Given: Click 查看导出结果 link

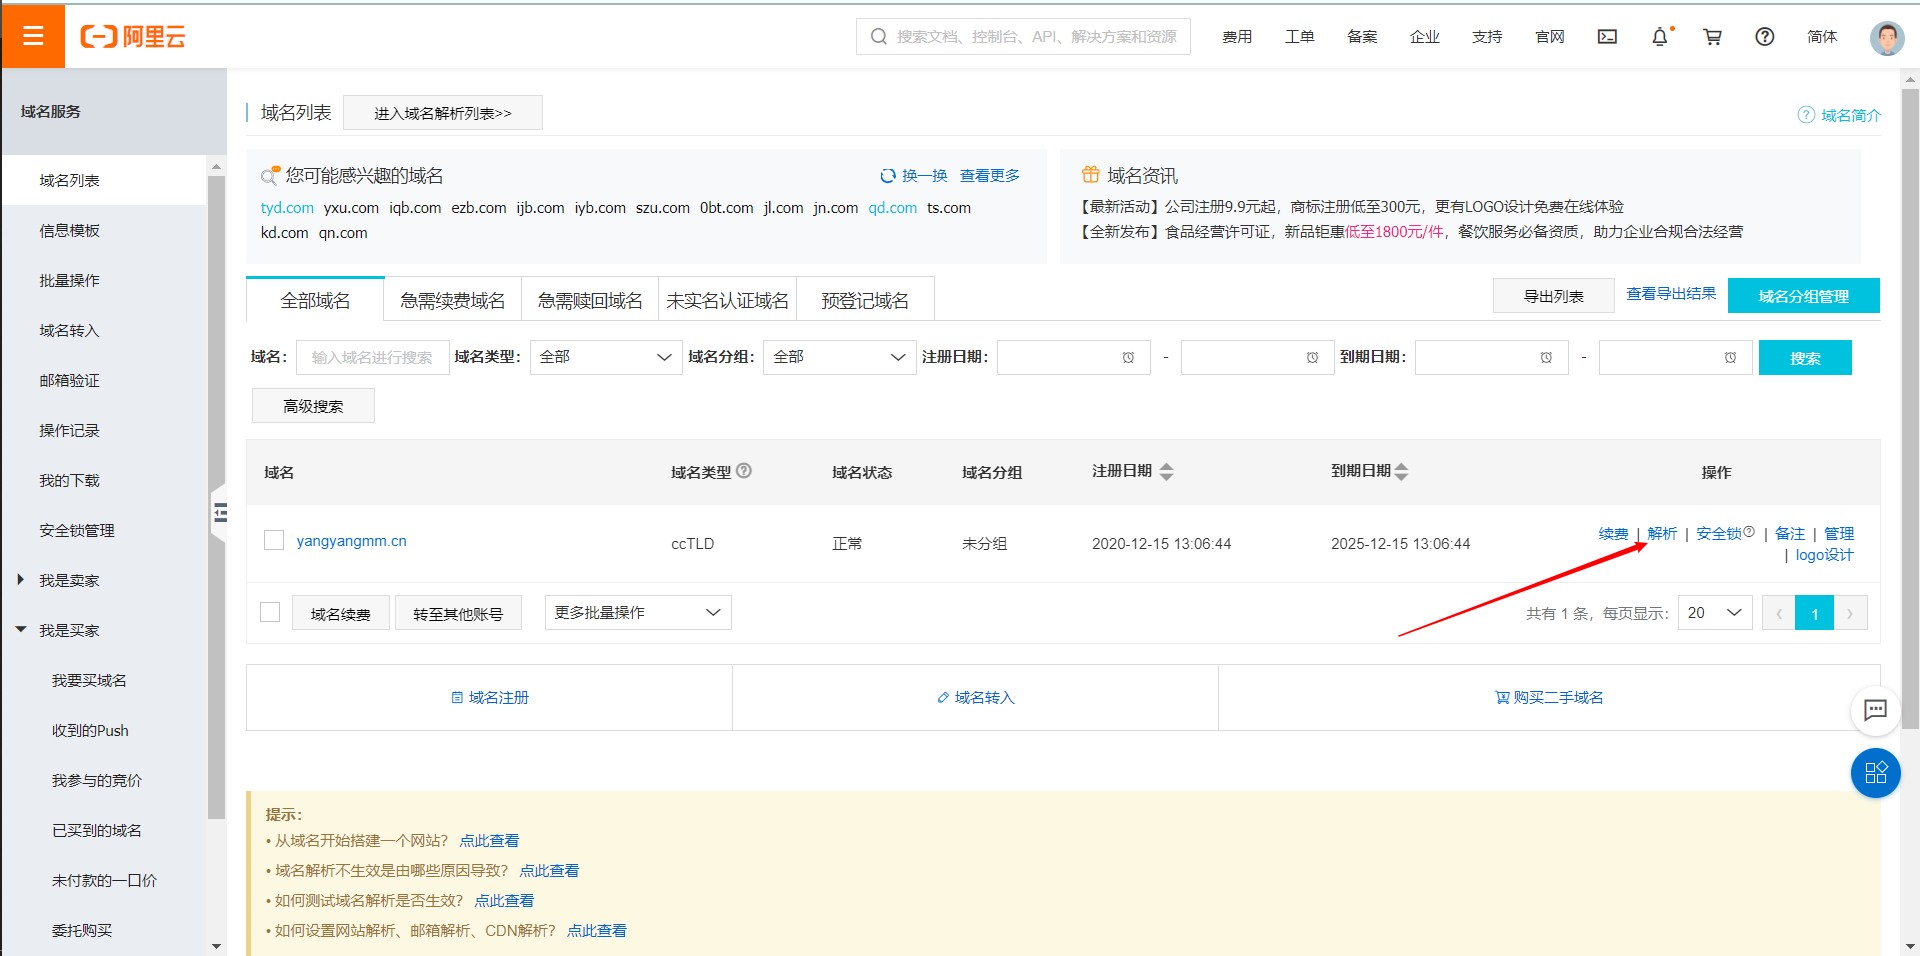Looking at the screenshot, I should tap(1671, 293).
